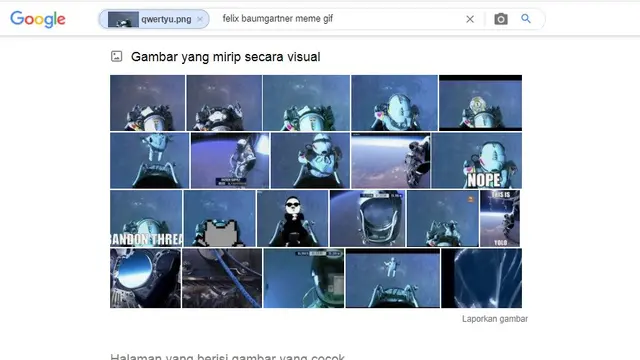Open the blue lightning streaks thumbnail
Image resolution: width=640 pixels, height=360 pixels.
point(482,278)
